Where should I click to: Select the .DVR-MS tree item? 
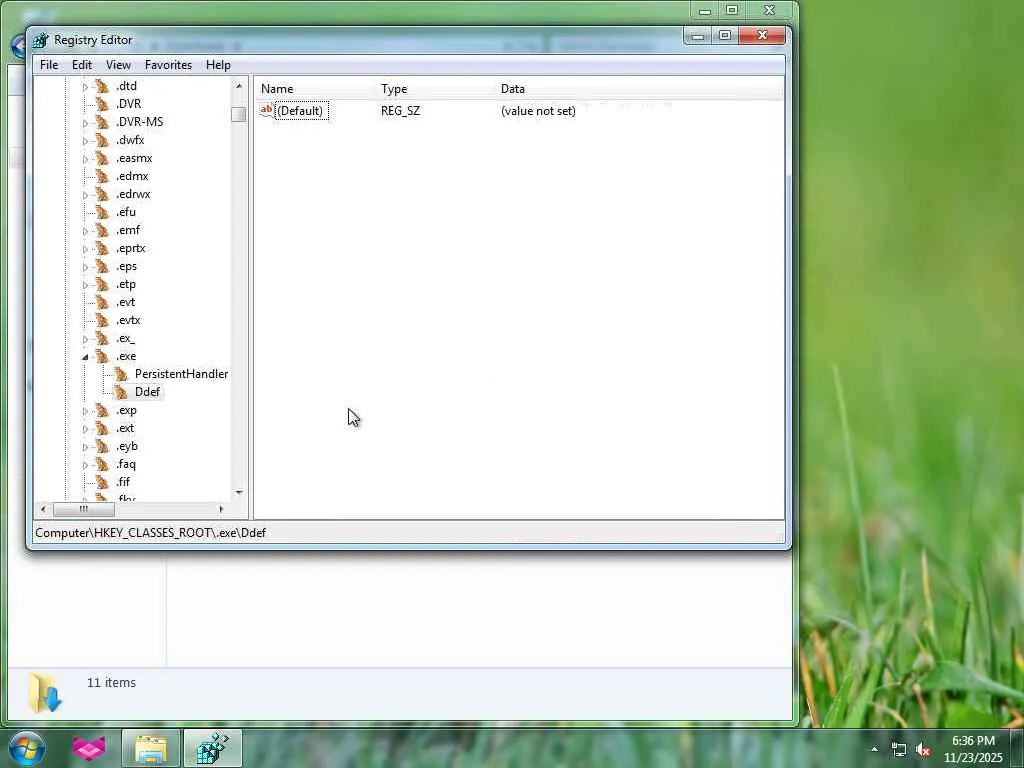[139, 122]
